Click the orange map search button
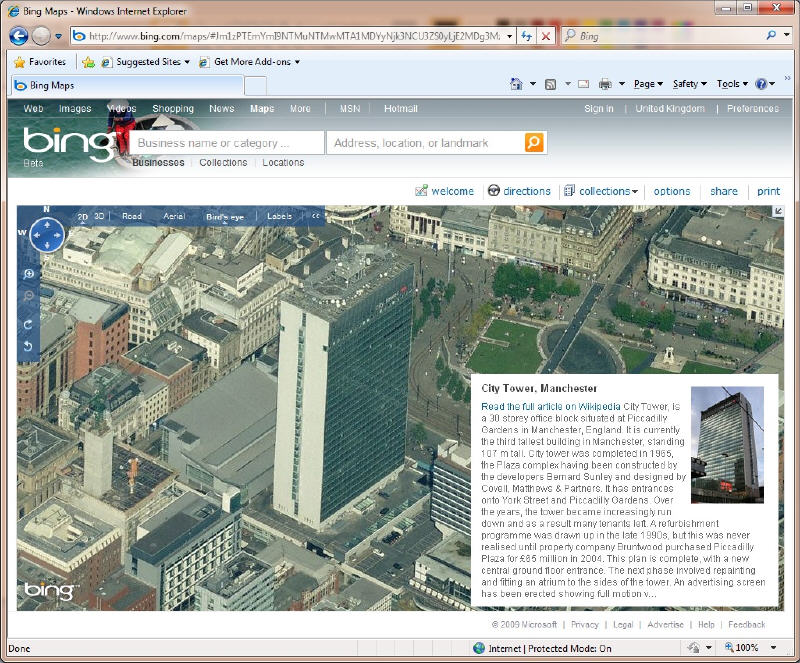The width and height of the screenshot is (800, 663). tap(534, 142)
